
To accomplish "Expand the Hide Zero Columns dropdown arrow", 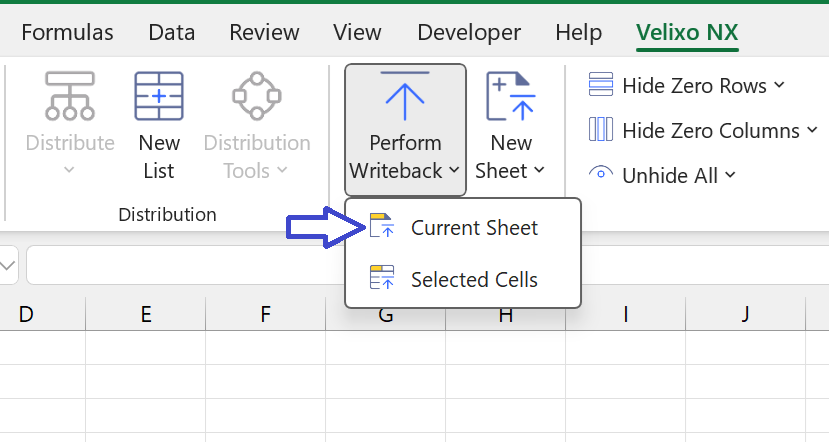I will [812, 130].
